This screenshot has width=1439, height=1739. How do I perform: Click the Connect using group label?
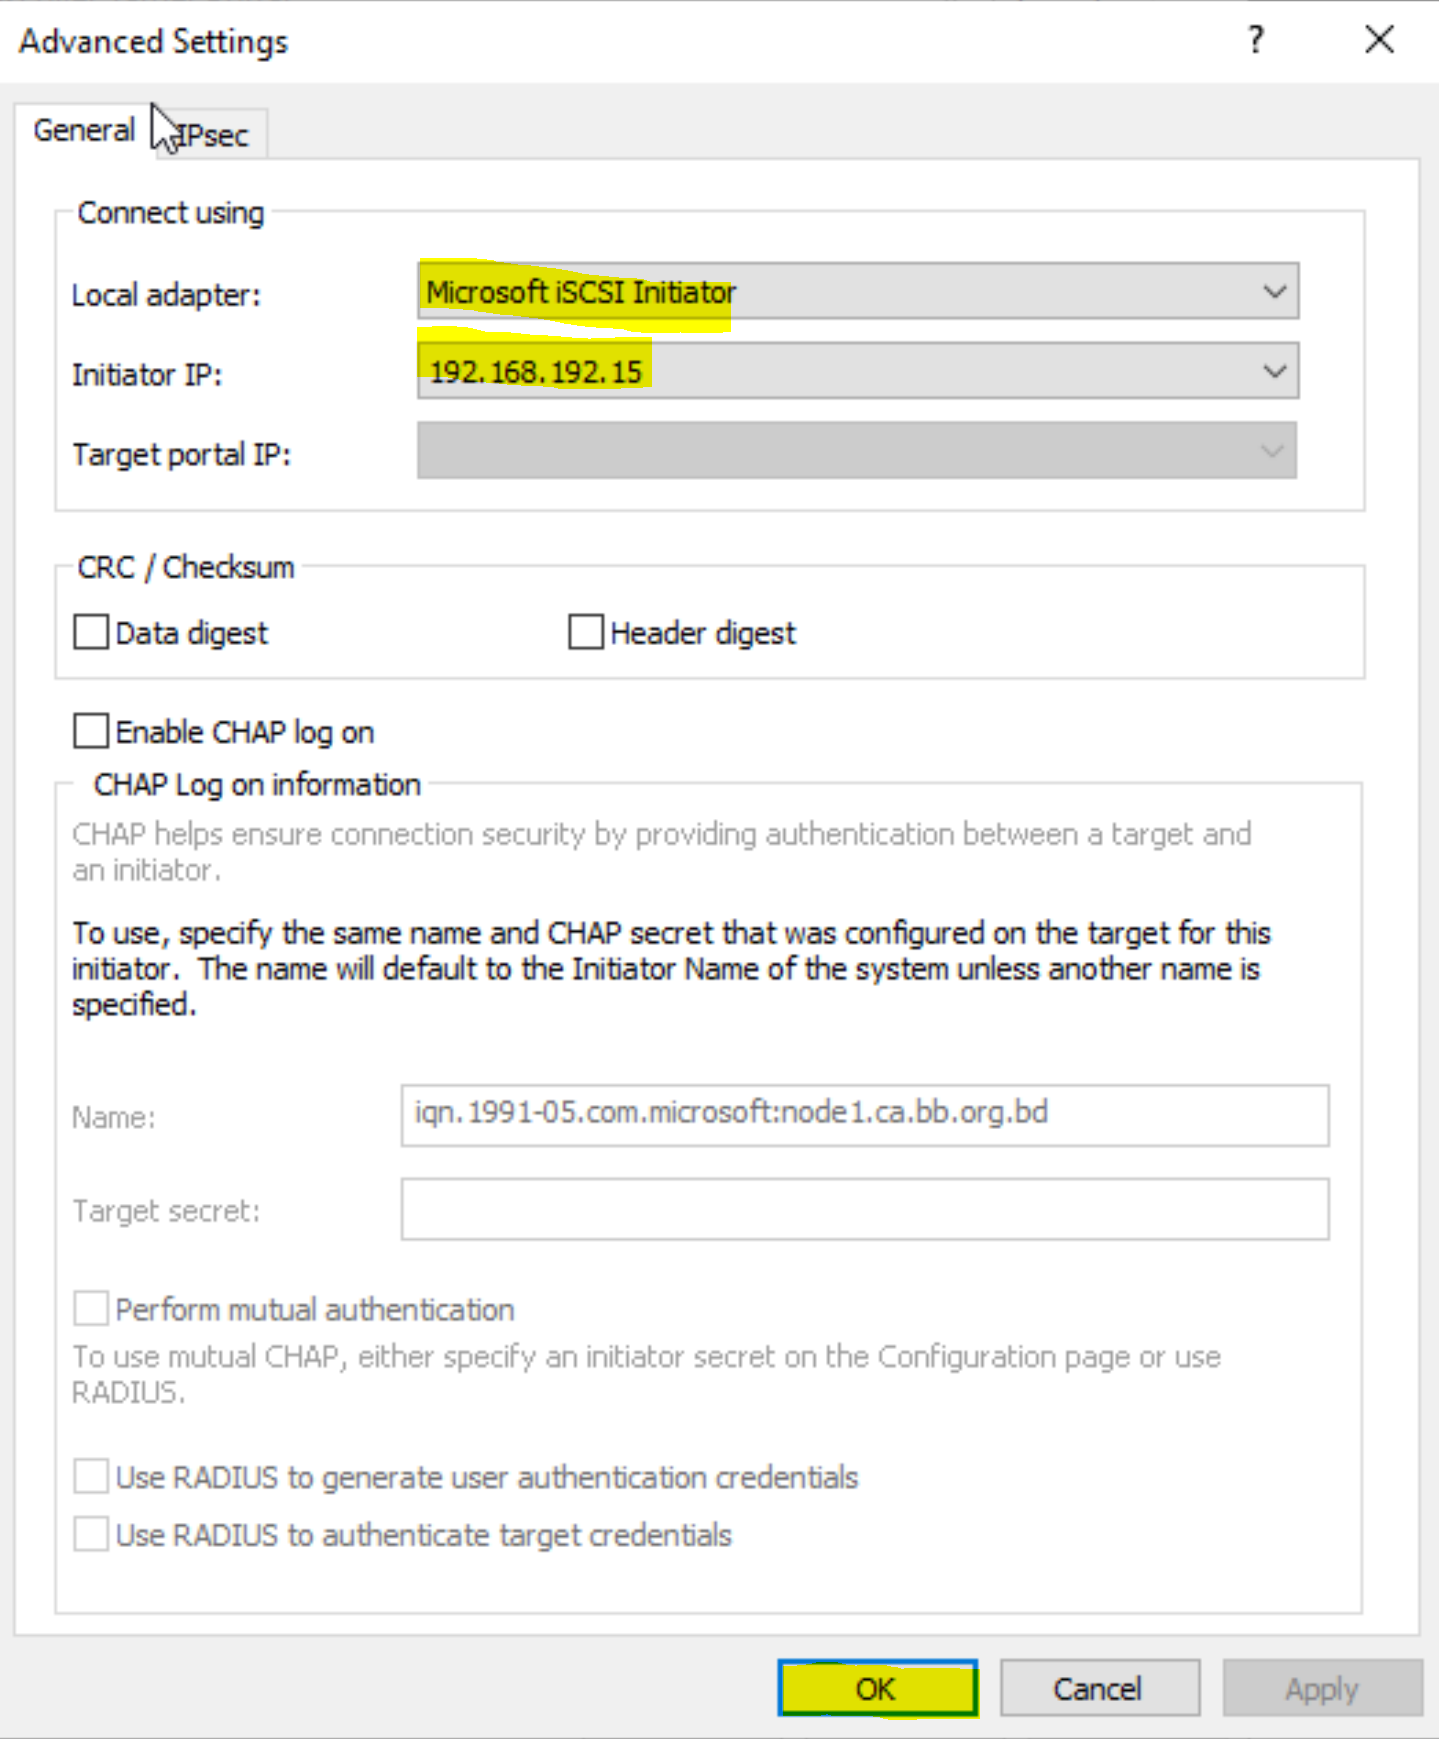[171, 213]
